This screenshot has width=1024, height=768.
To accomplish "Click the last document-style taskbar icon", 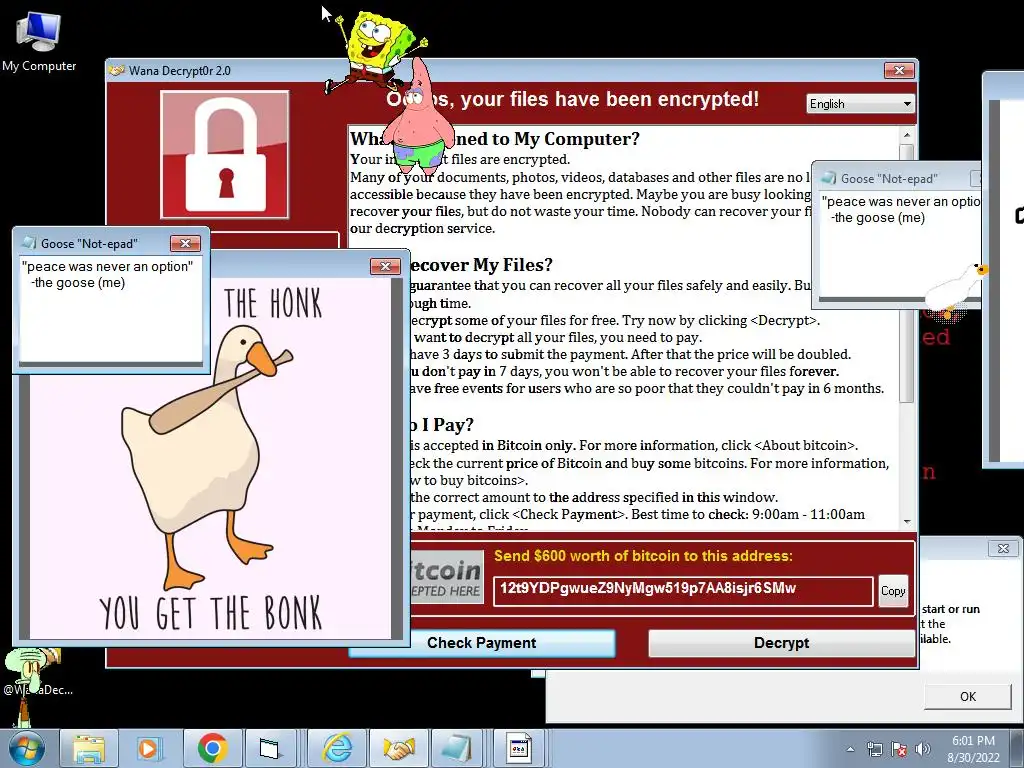I will click(519, 749).
